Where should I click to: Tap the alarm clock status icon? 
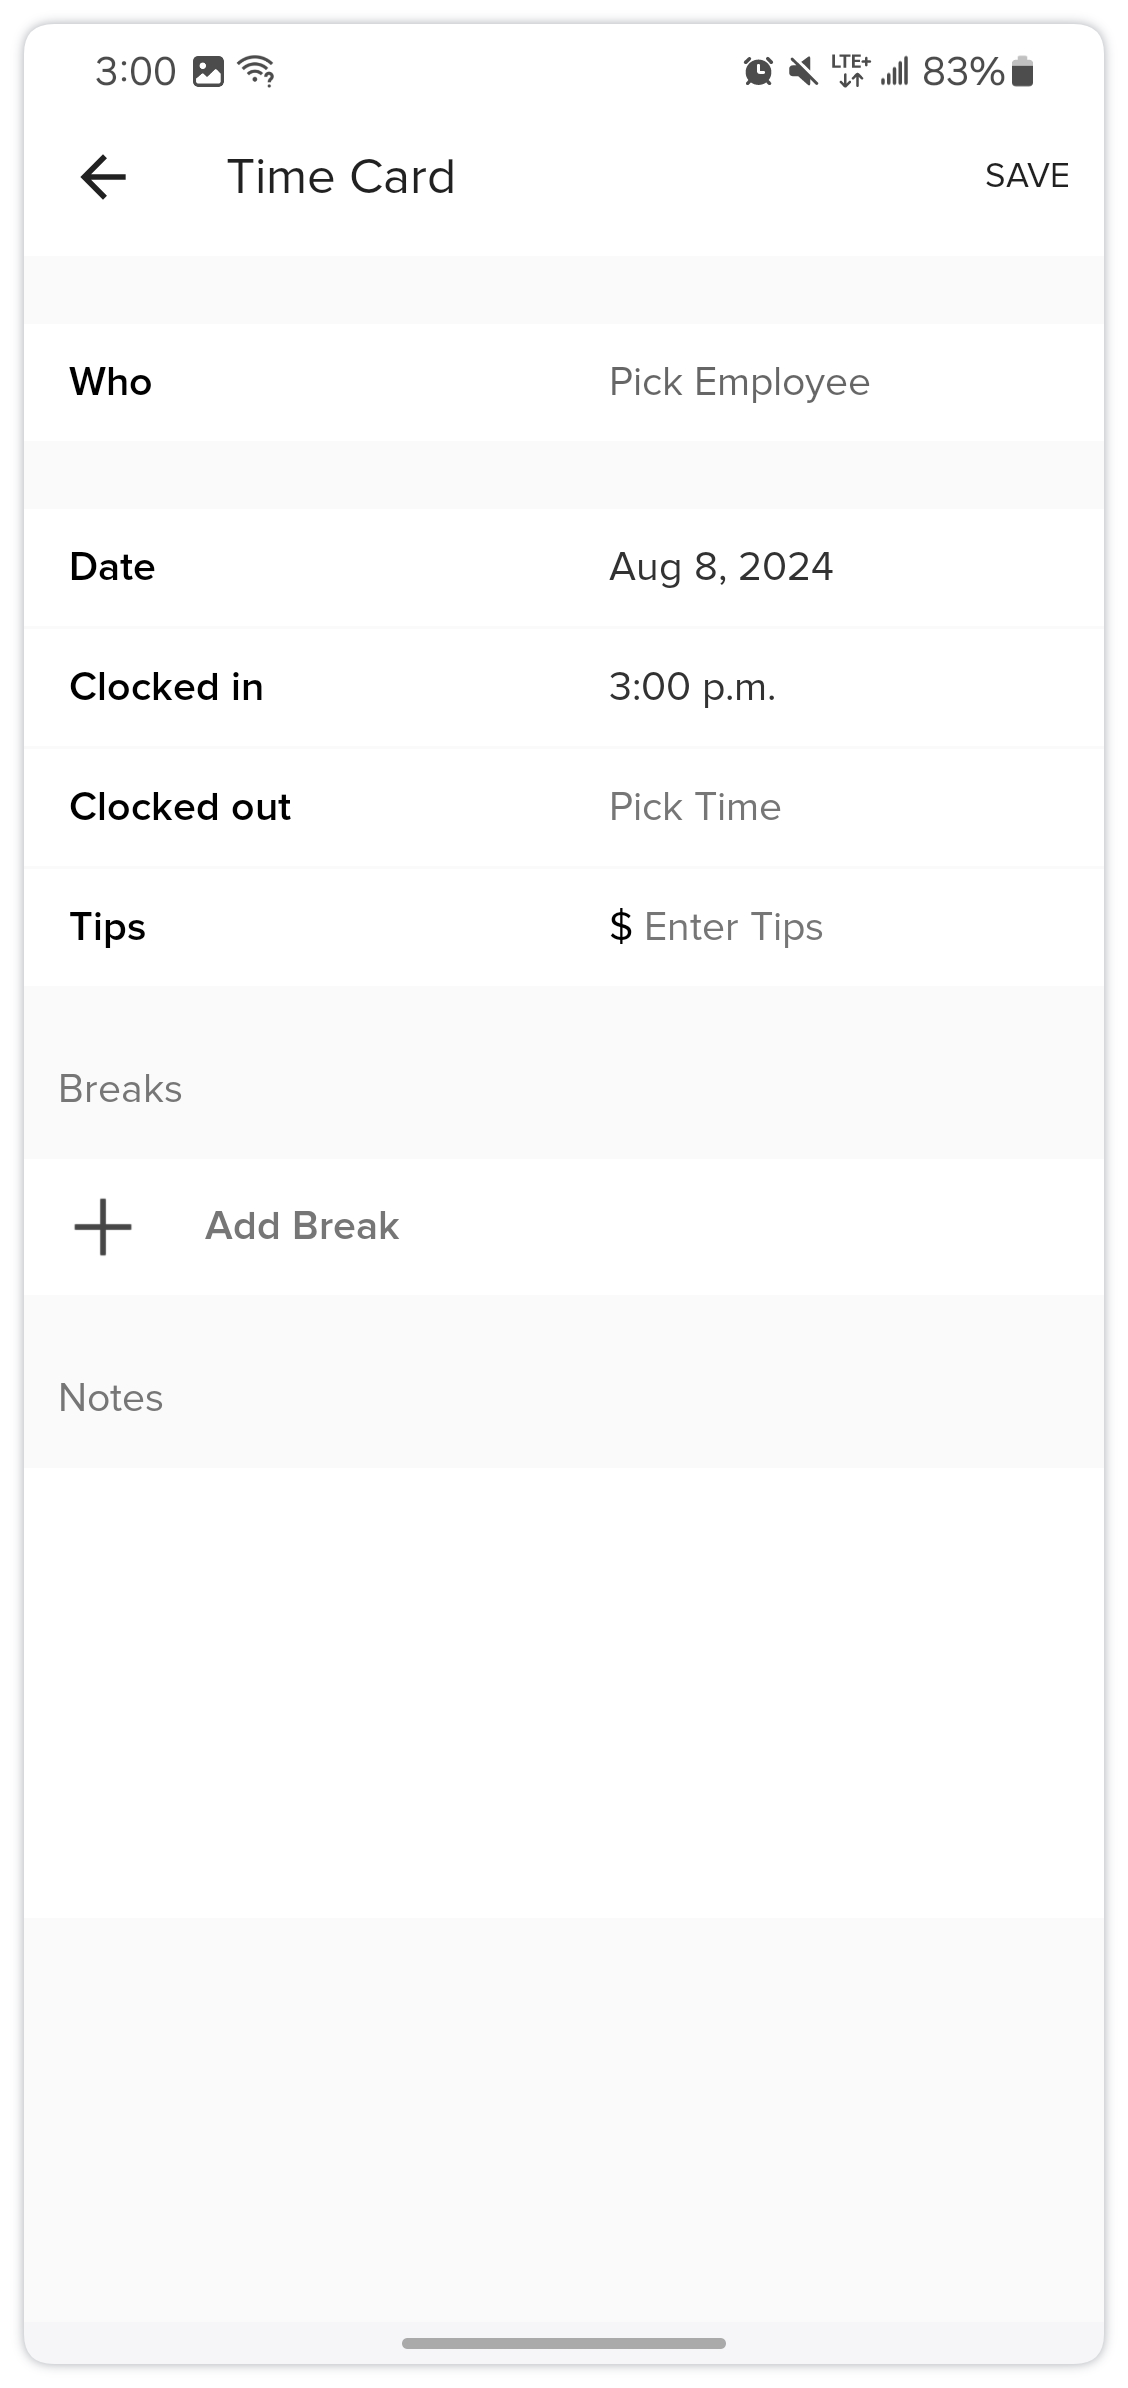pos(758,72)
